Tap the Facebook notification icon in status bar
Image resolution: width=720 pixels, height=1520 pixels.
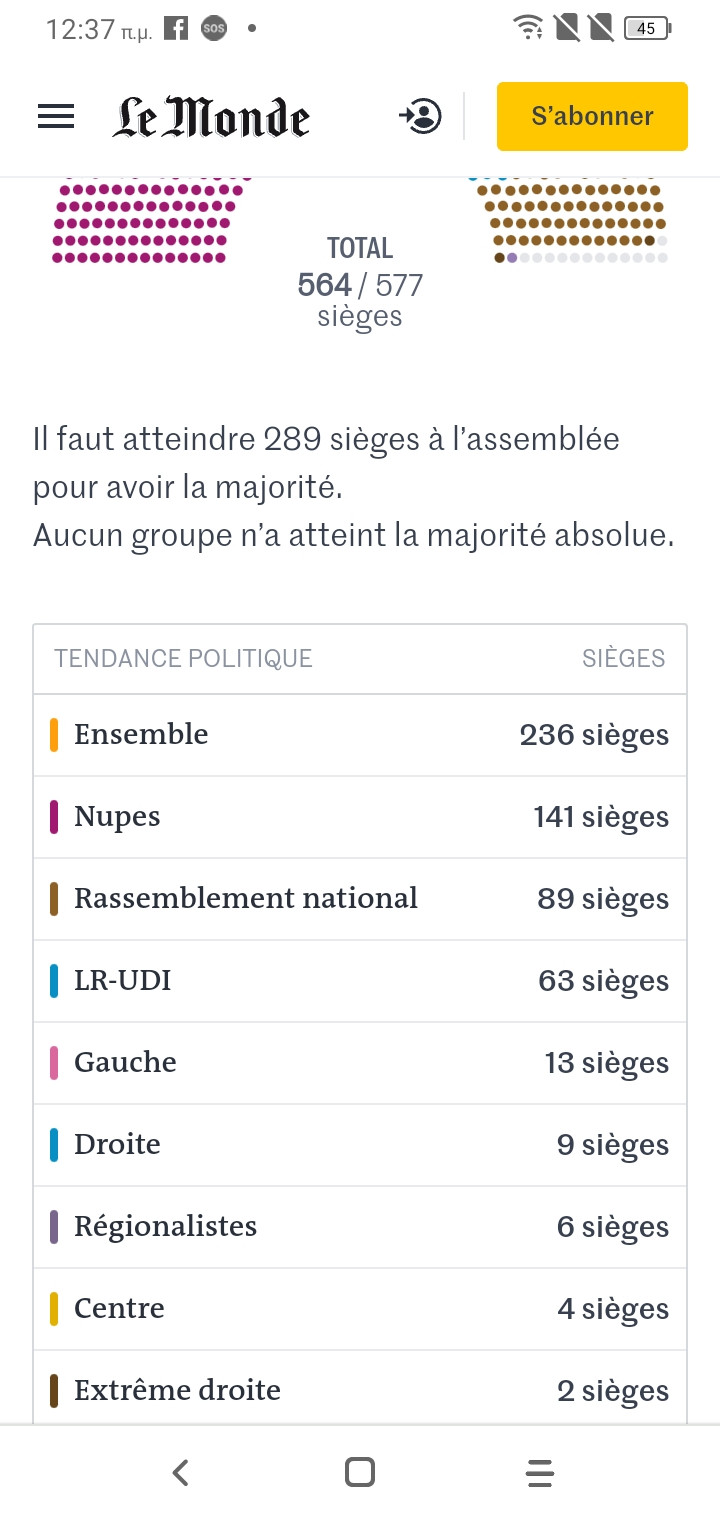176,29
